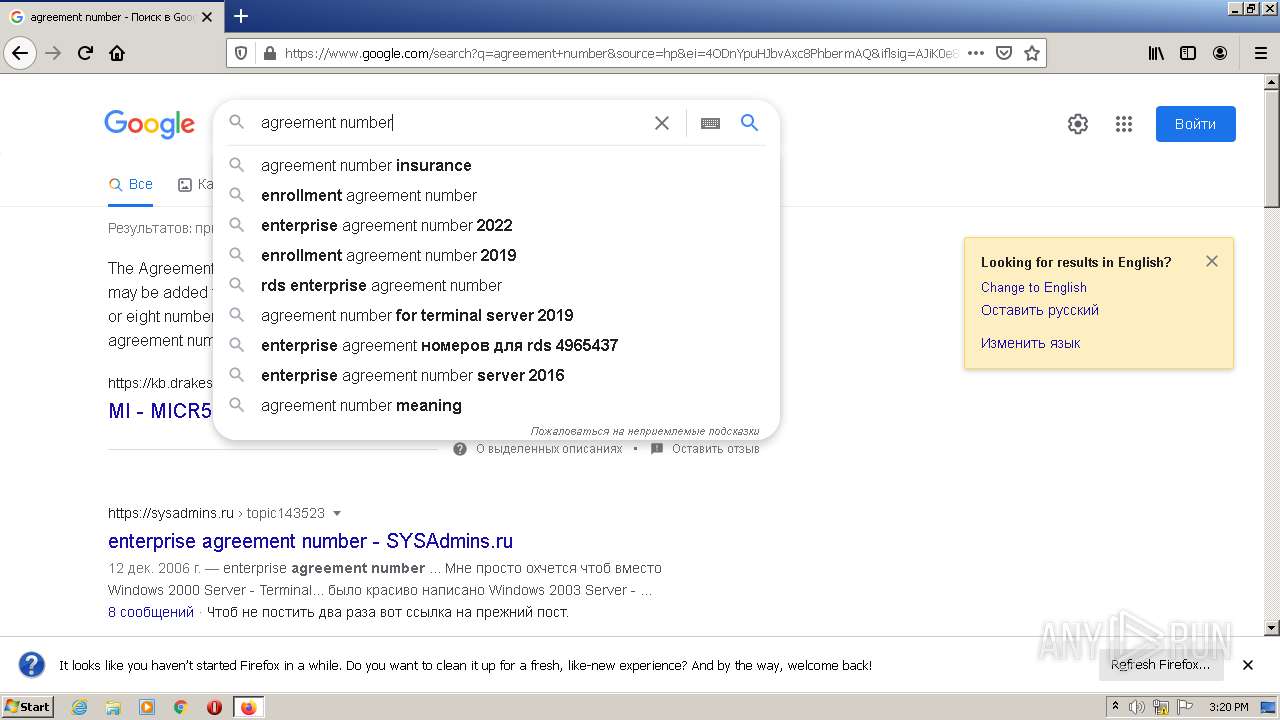The height and width of the screenshot is (720, 1280).
Task: Click Оставить отзыв feedback link
Action: [x=716, y=449]
